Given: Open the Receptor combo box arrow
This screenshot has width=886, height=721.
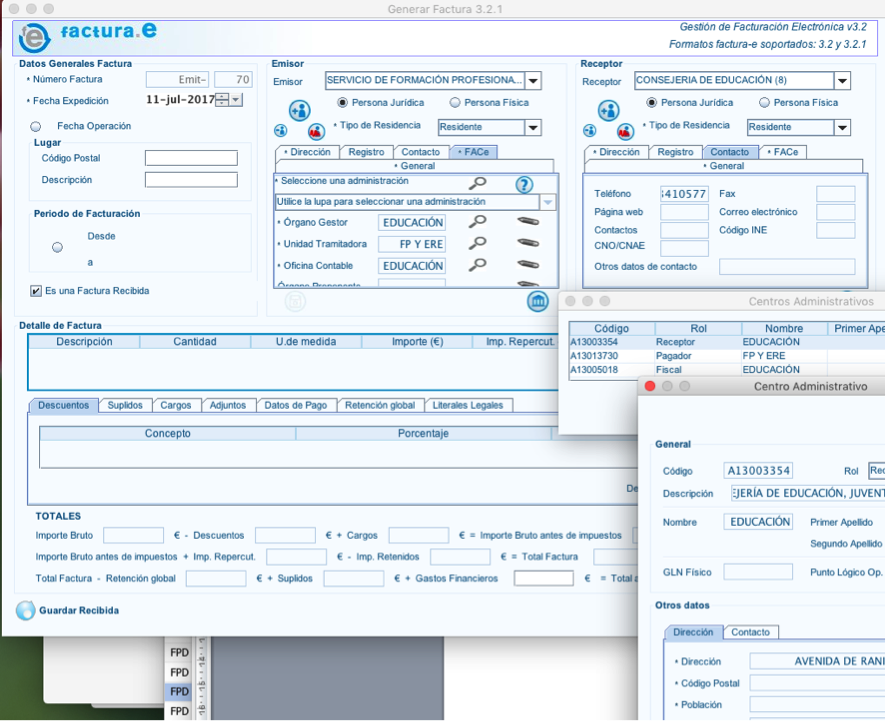Looking at the screenshot, I should [842, 81].
